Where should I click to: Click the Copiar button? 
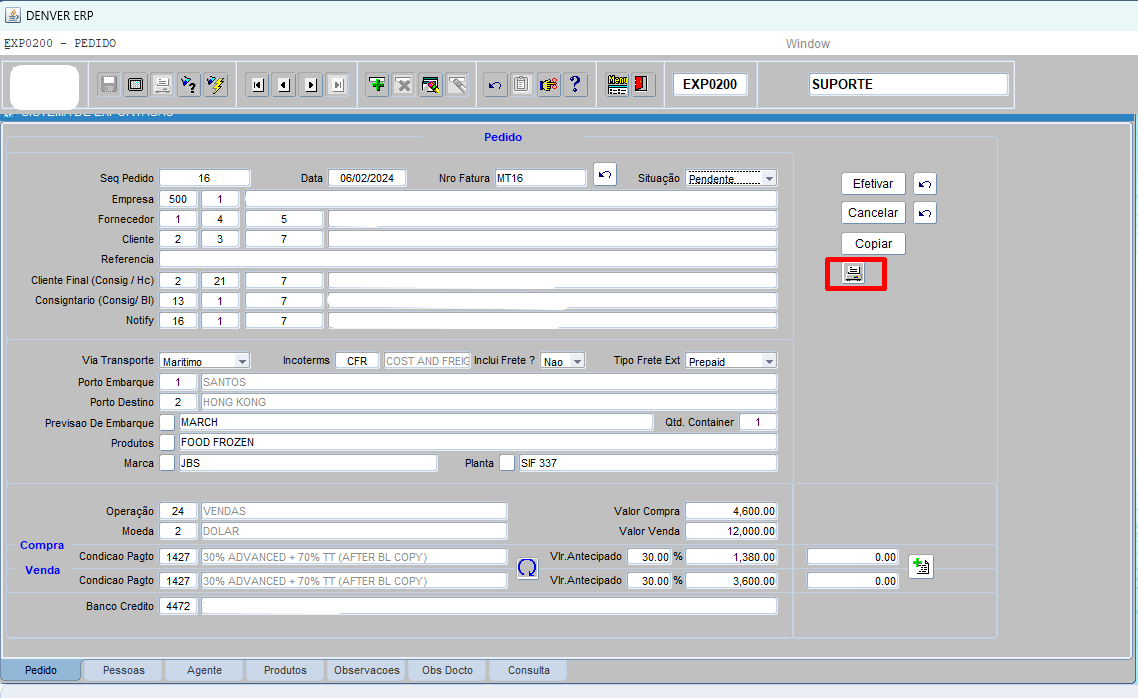(873, 244)
